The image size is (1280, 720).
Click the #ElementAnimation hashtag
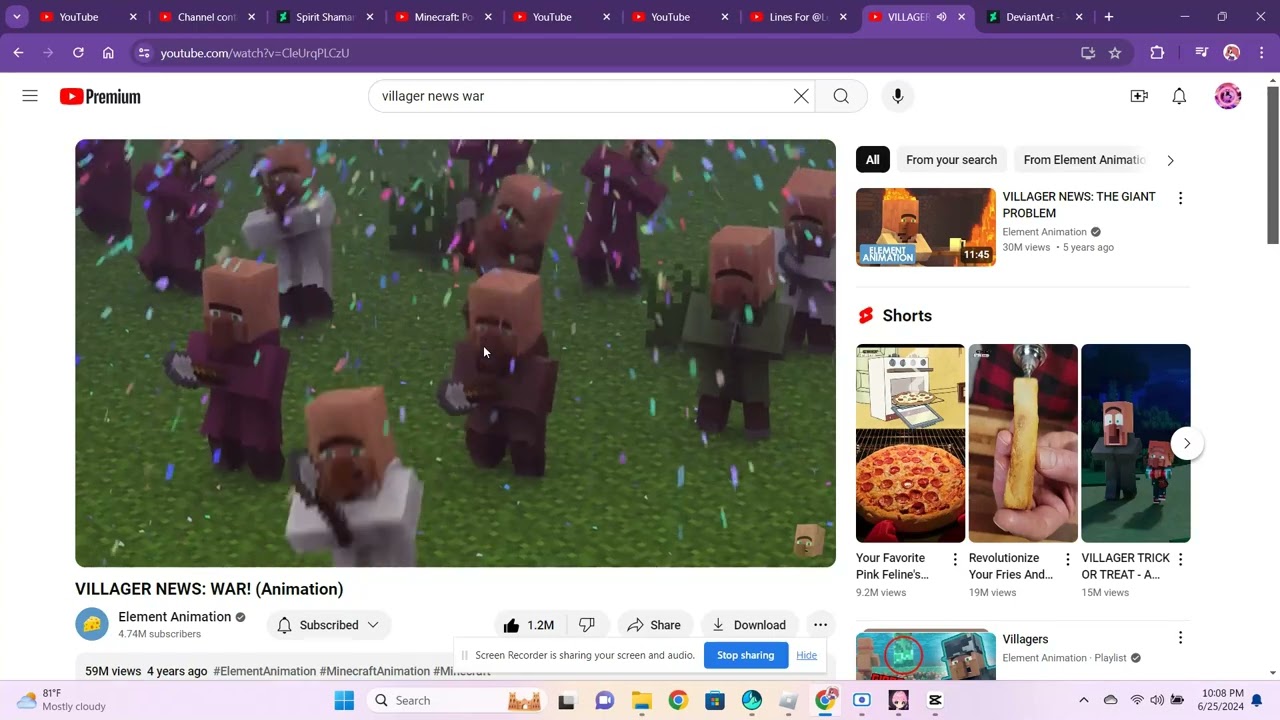point(264,671)
